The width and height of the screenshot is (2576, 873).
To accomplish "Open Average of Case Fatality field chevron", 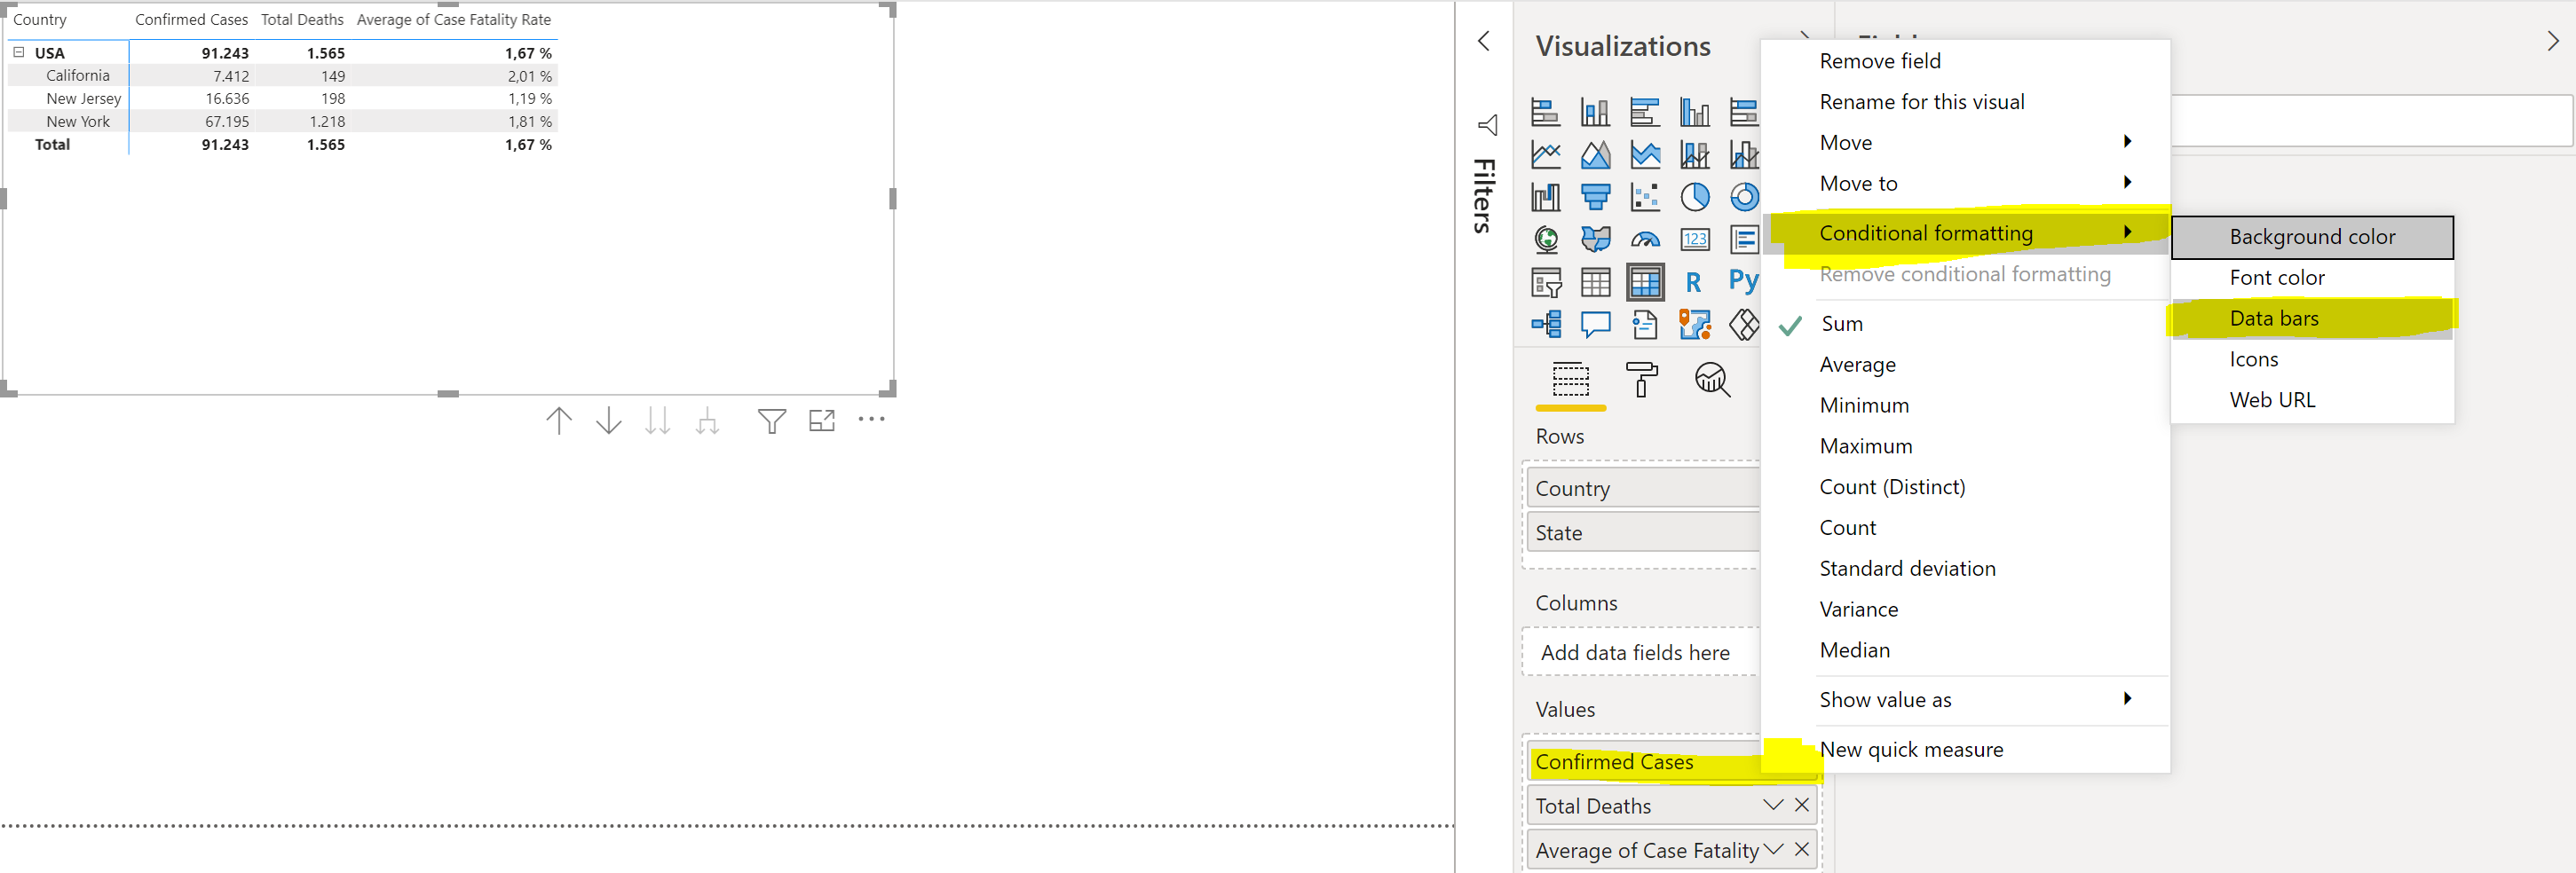I will [x=1773, y=849].
